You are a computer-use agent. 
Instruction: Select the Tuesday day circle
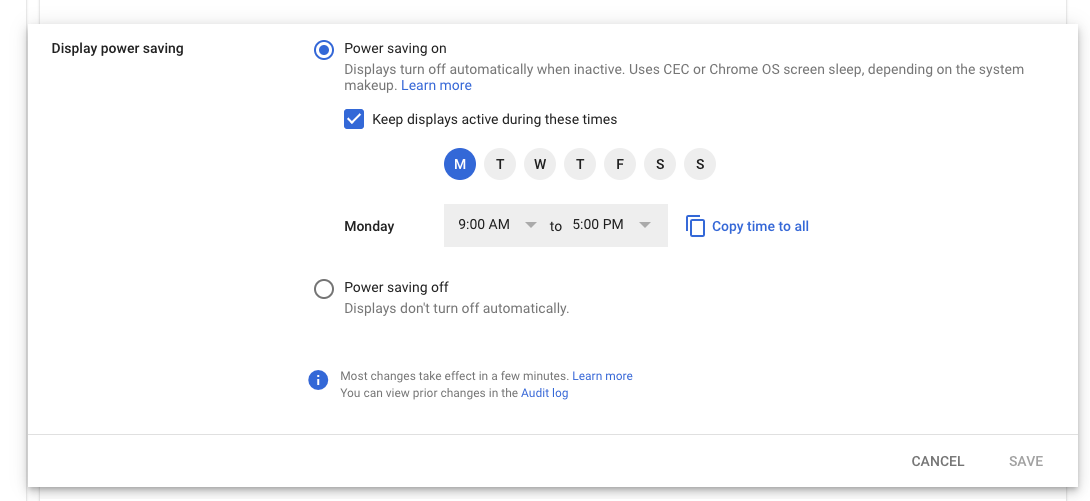(500, 165)
